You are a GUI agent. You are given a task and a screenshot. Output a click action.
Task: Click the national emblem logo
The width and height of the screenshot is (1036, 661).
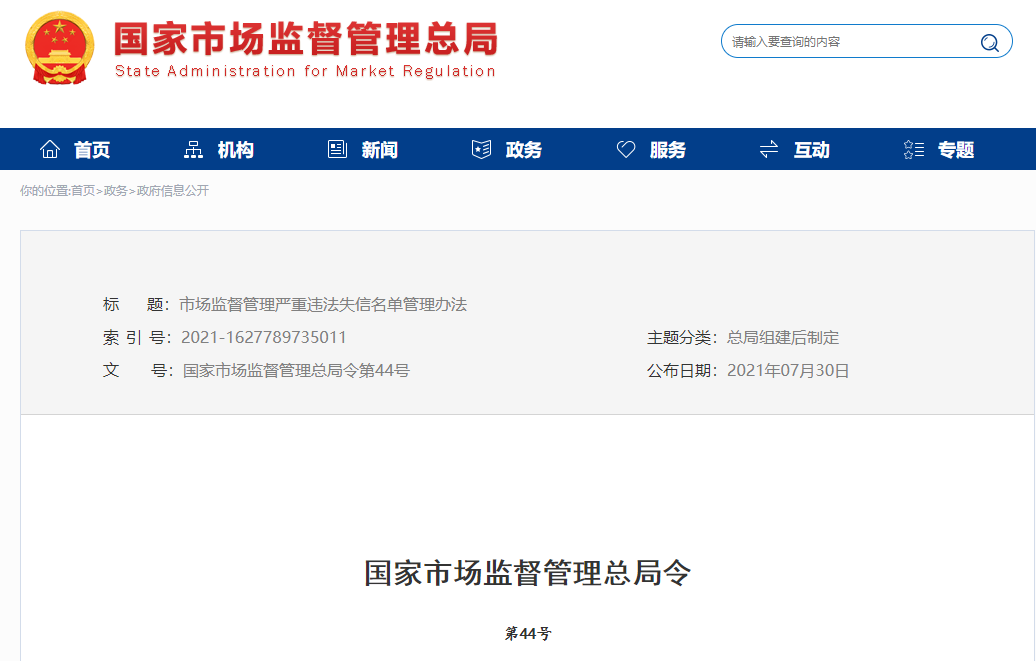pos(60,48)
